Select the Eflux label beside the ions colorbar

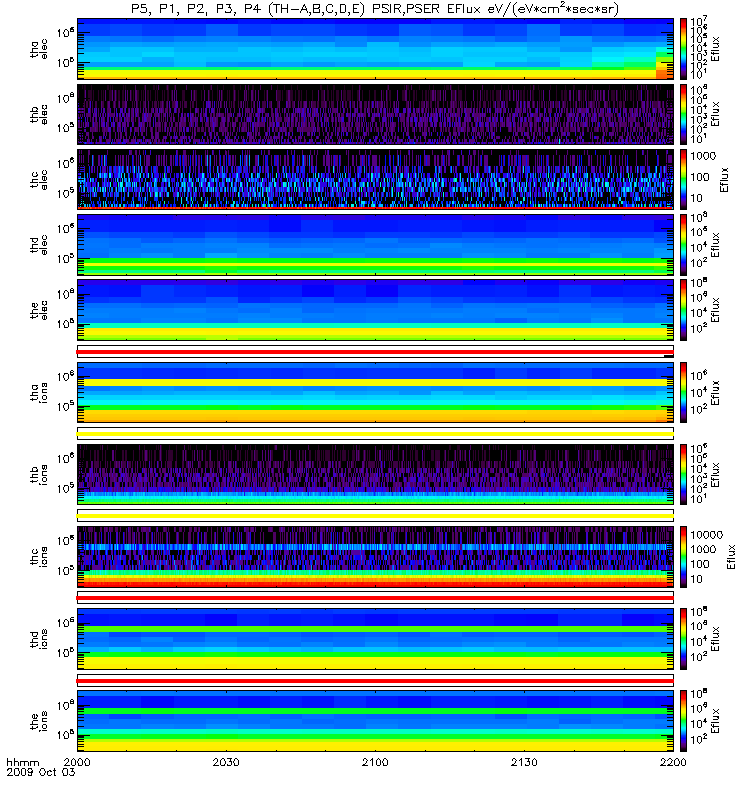point(715,721)
